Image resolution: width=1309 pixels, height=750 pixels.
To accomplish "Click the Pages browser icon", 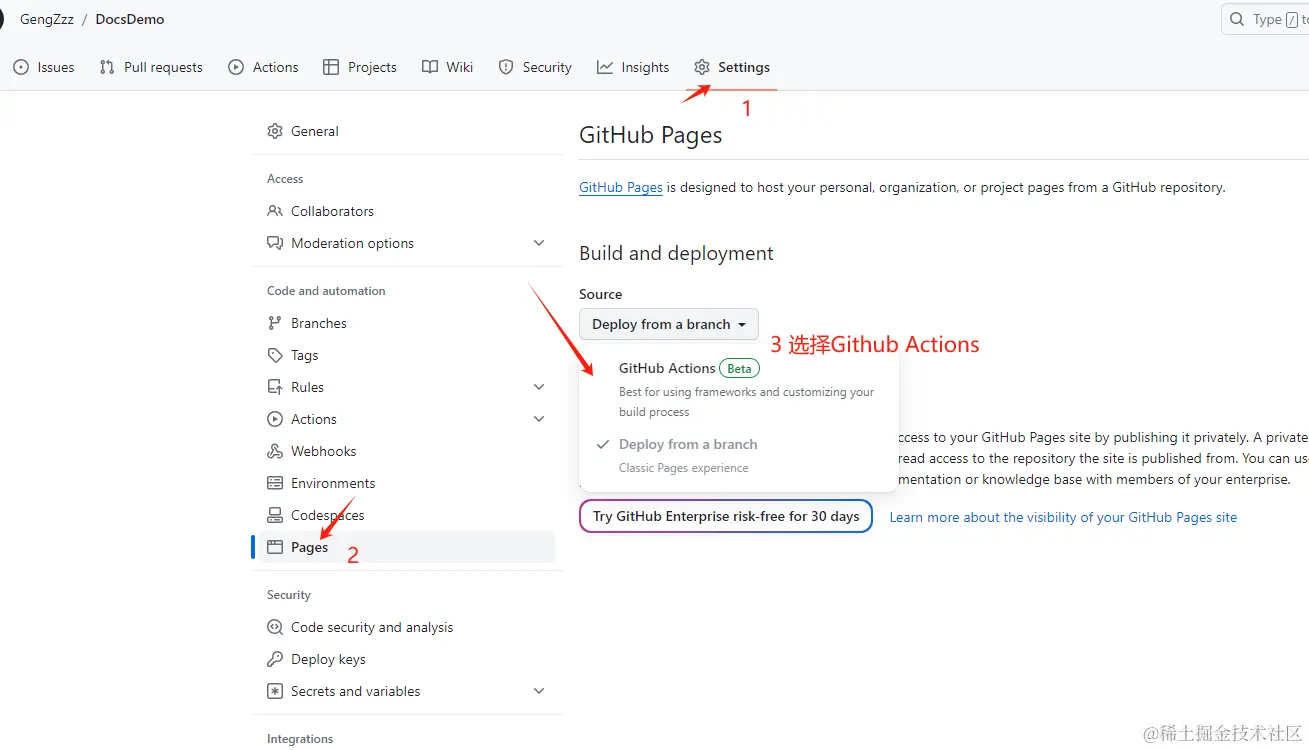I will tap(275, 547).
